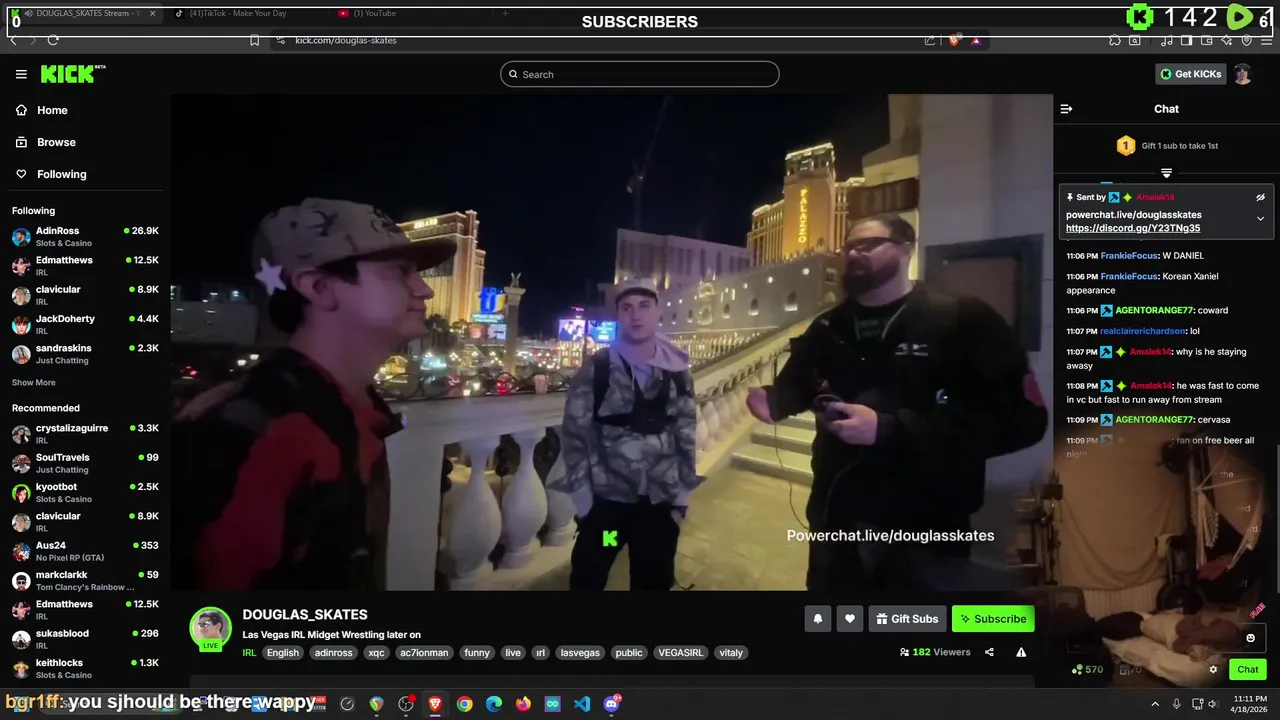
Task: Select the adinross tag
Action: (333, 653)
